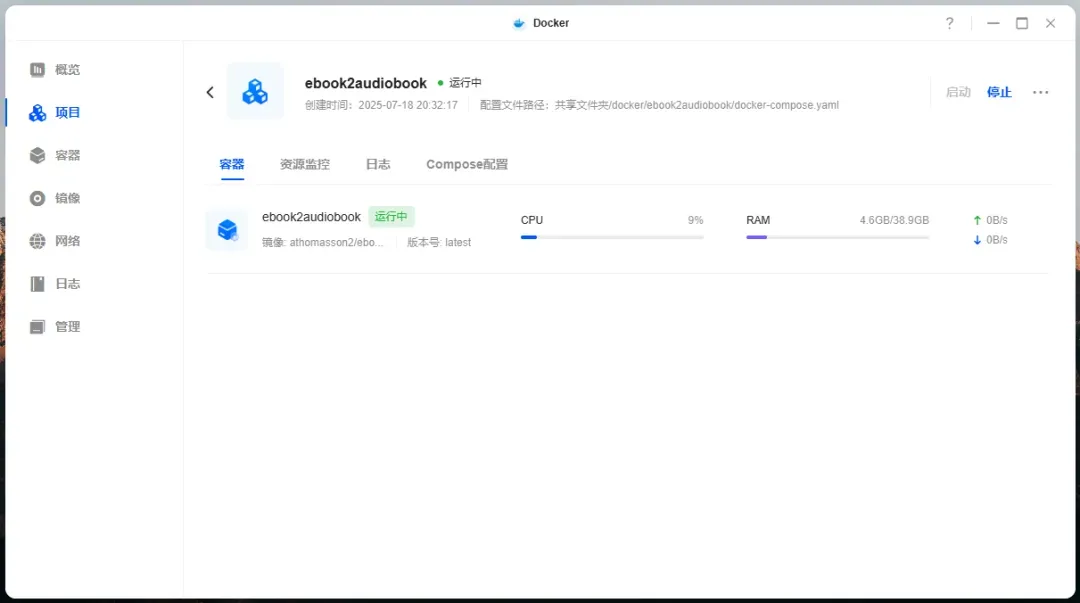Open 管理 management icon in sidebar
1080x603 pixels.
point(38,327)
